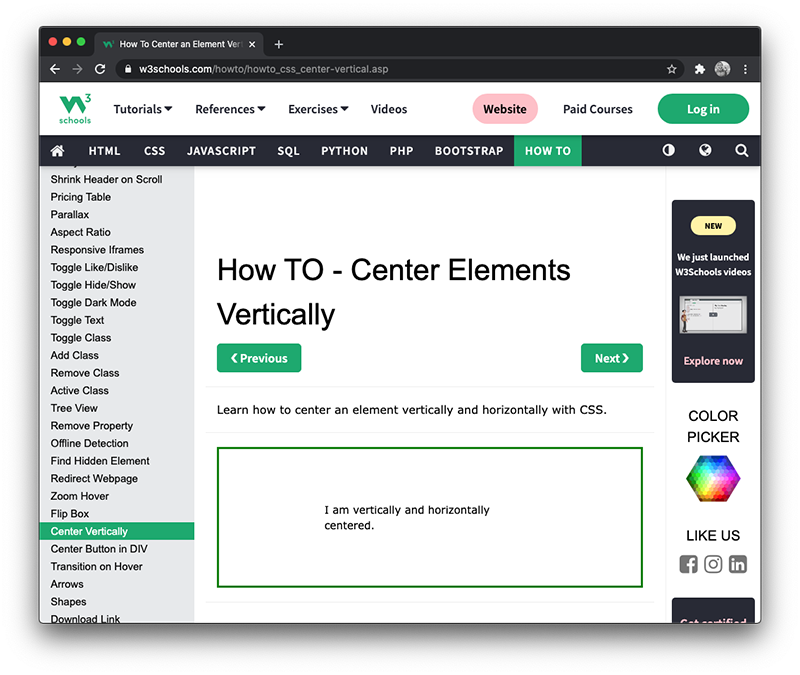The image size is (800, 675).
Task: Click the green Log in button
Action: pos(703,108)
